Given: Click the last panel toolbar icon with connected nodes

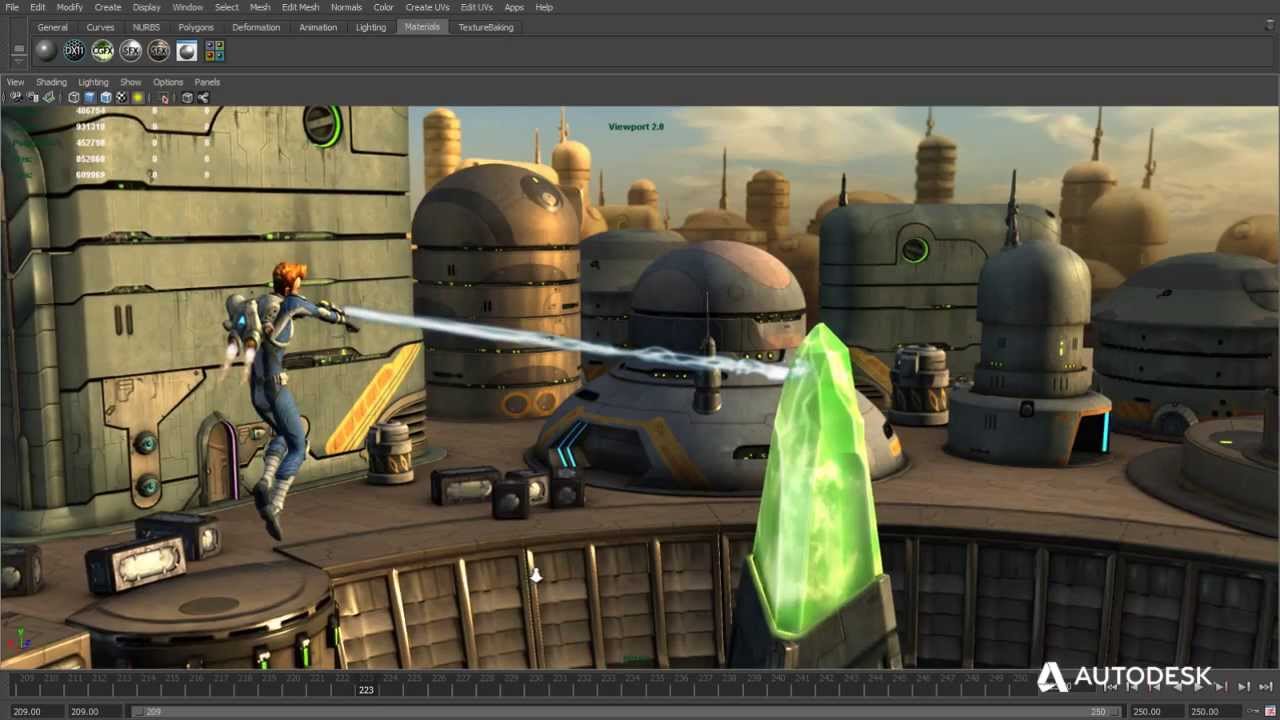Looking at the screenshot, I should click(x=203, y=97).
